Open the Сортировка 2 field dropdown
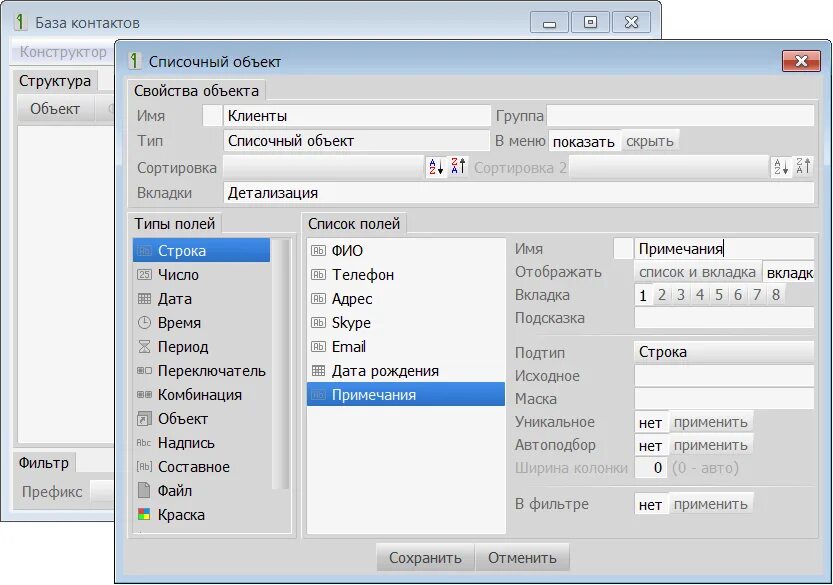This screenshot has width=833, height=585. [668, 167]
